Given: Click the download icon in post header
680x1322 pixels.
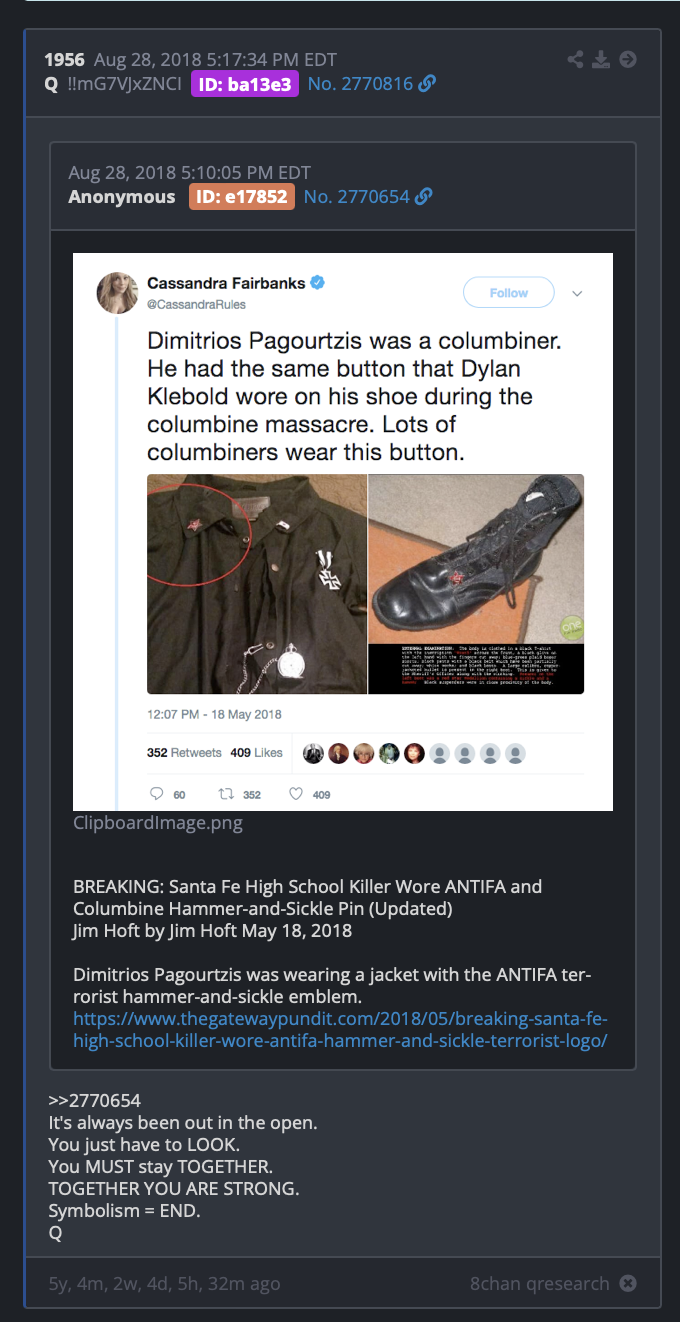Looking at the screenshot, I should (x=601, y=59).
